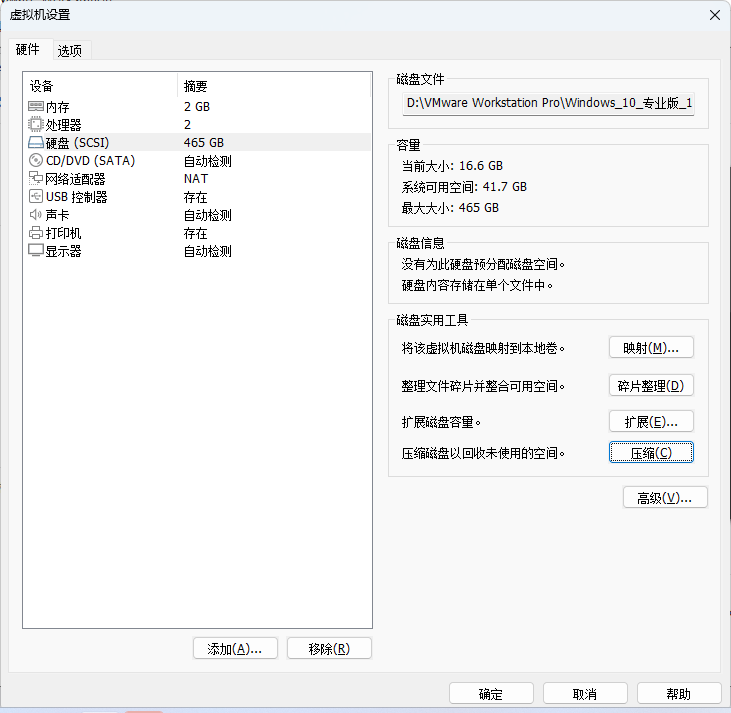Click the display (显示器) monitor icon

click(36, 251)
